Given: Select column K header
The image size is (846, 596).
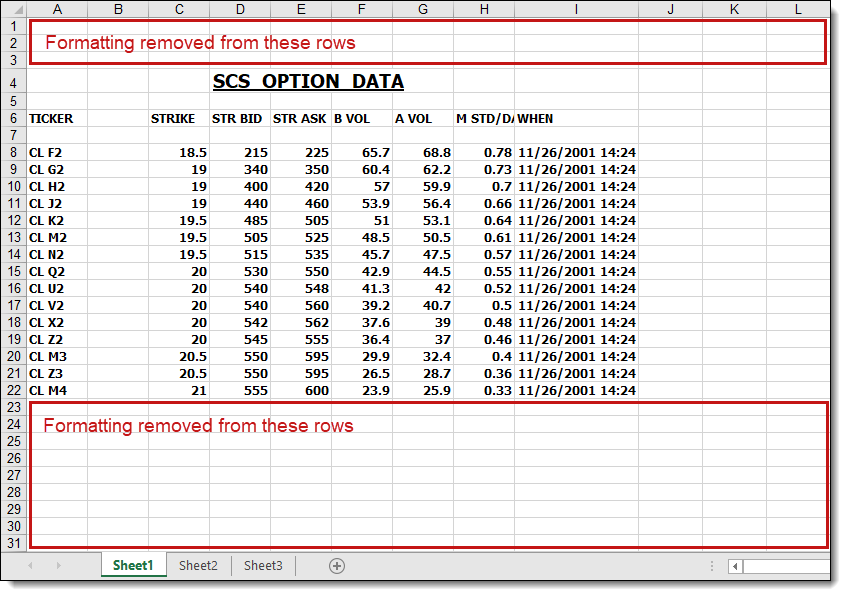Looking at the screenshot, I should click(x=734, y=9).
